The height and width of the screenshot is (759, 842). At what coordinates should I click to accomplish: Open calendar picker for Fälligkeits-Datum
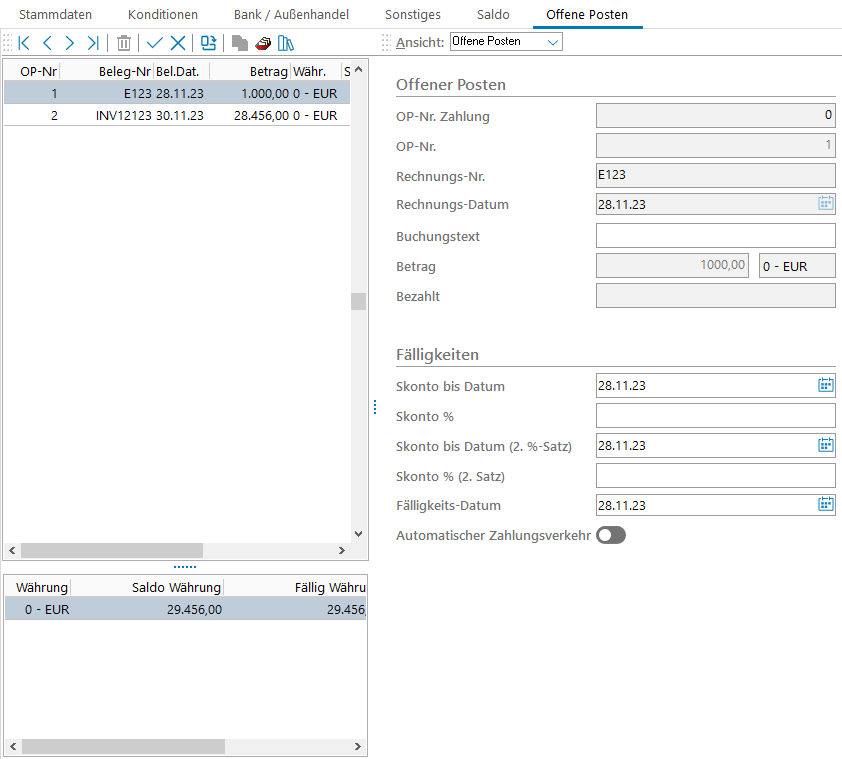(x=825, y=505)
